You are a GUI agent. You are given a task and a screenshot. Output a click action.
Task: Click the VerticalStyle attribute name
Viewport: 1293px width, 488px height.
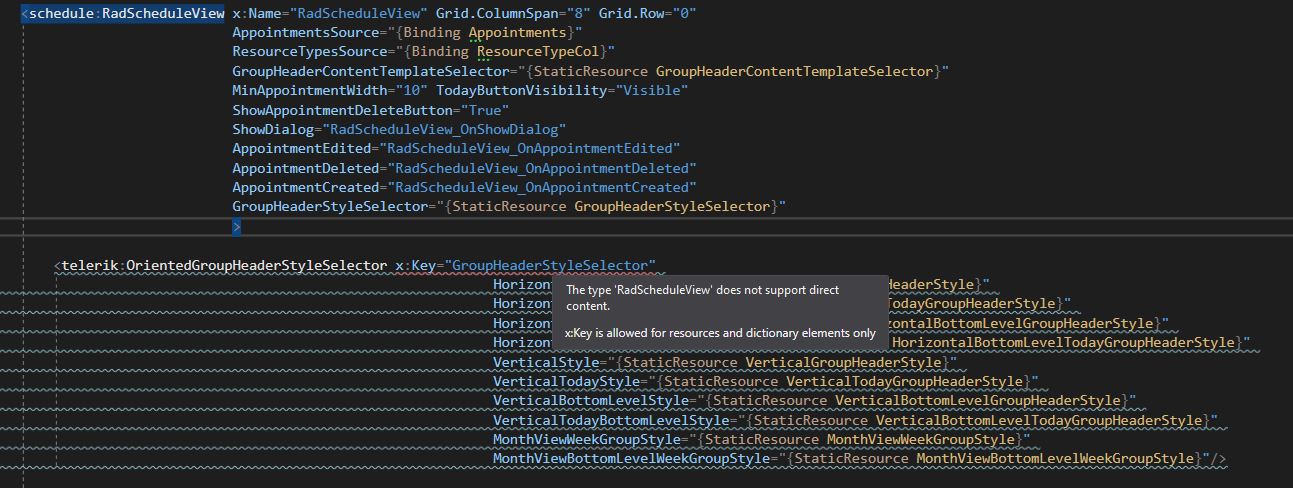[x=546, y=362]
